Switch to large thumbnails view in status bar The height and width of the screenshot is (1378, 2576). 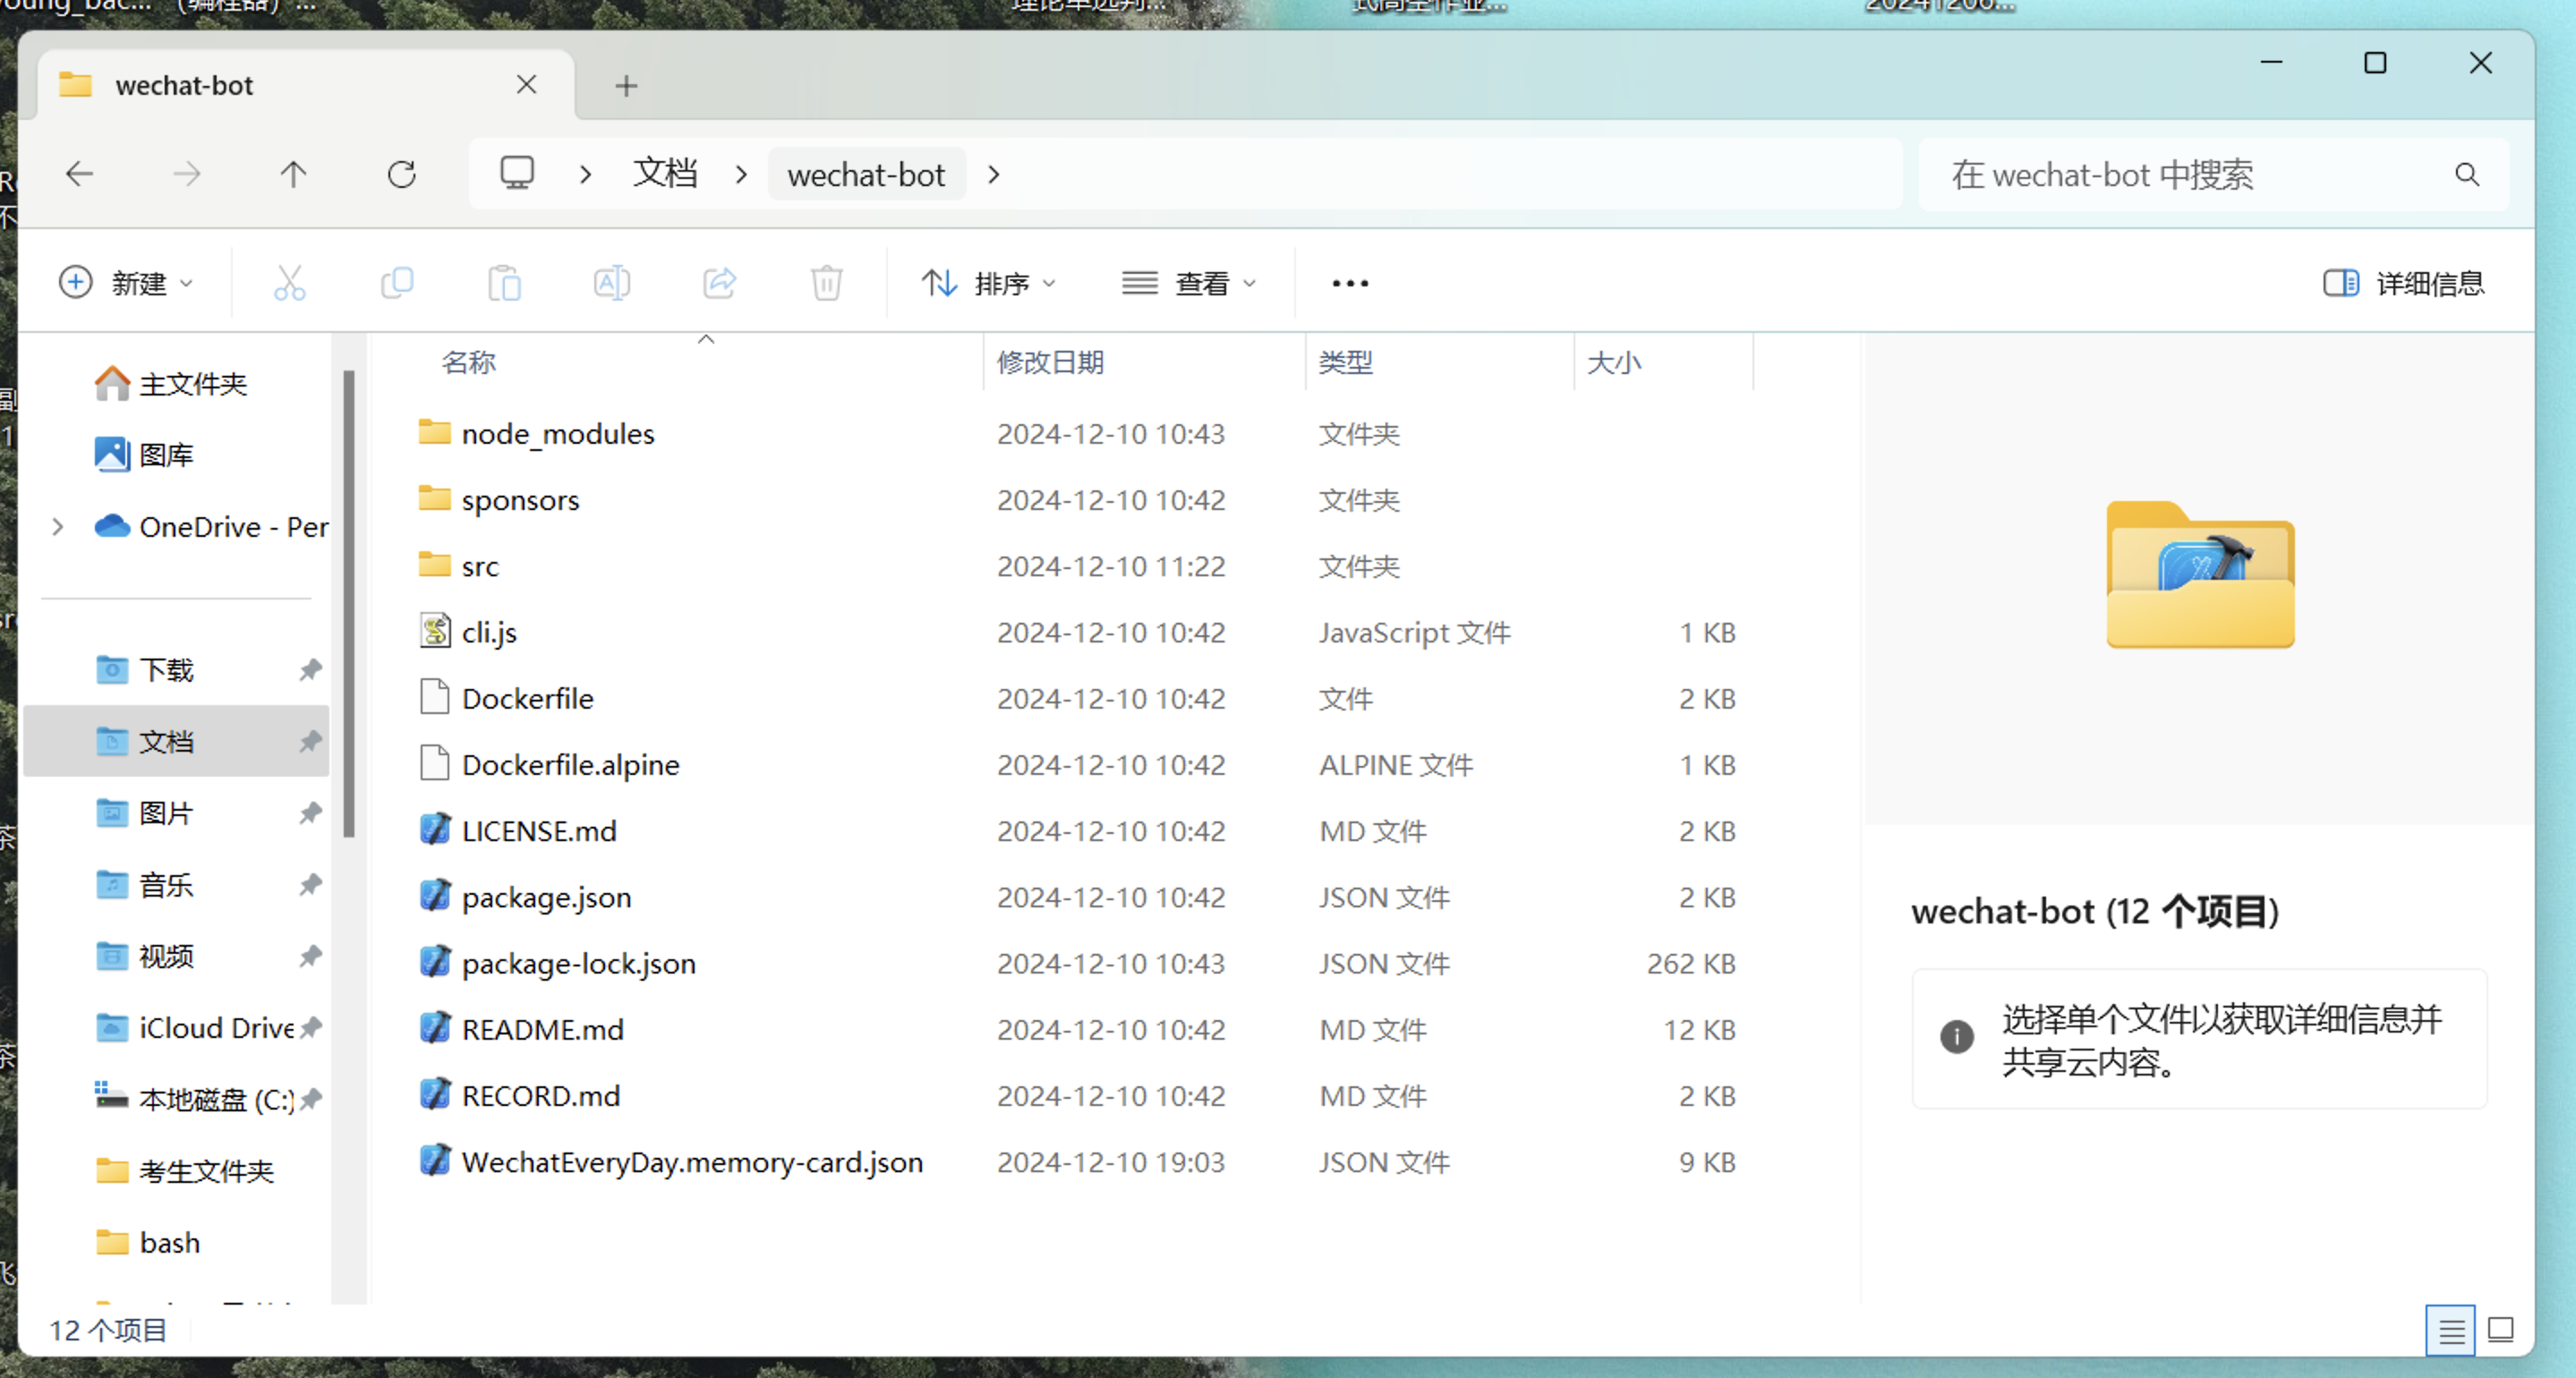click(x=2500, y=1330)
